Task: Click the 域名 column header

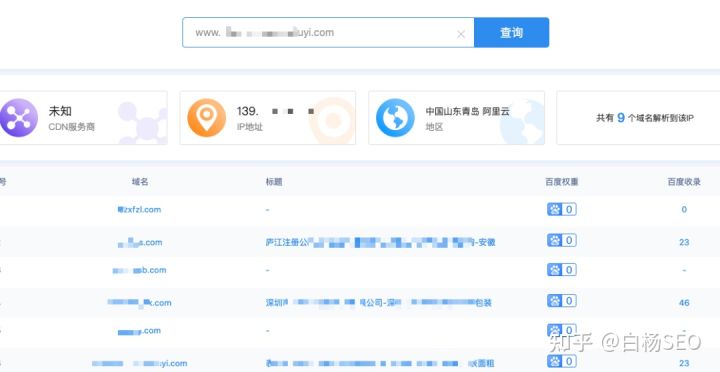Action: [140, 182]
